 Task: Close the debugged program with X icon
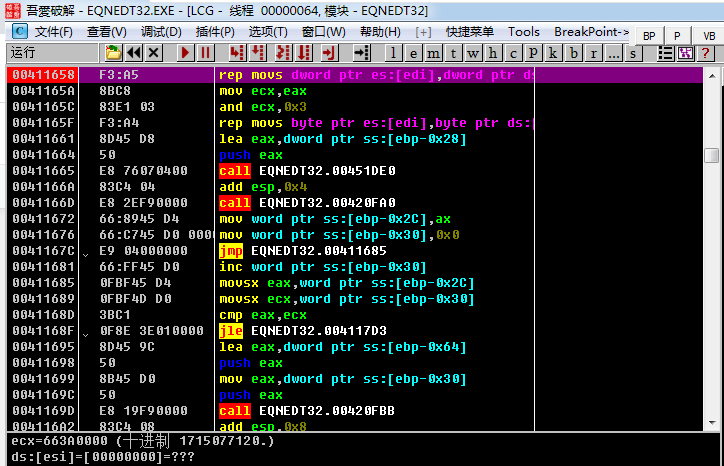click(x=154, y=53)
